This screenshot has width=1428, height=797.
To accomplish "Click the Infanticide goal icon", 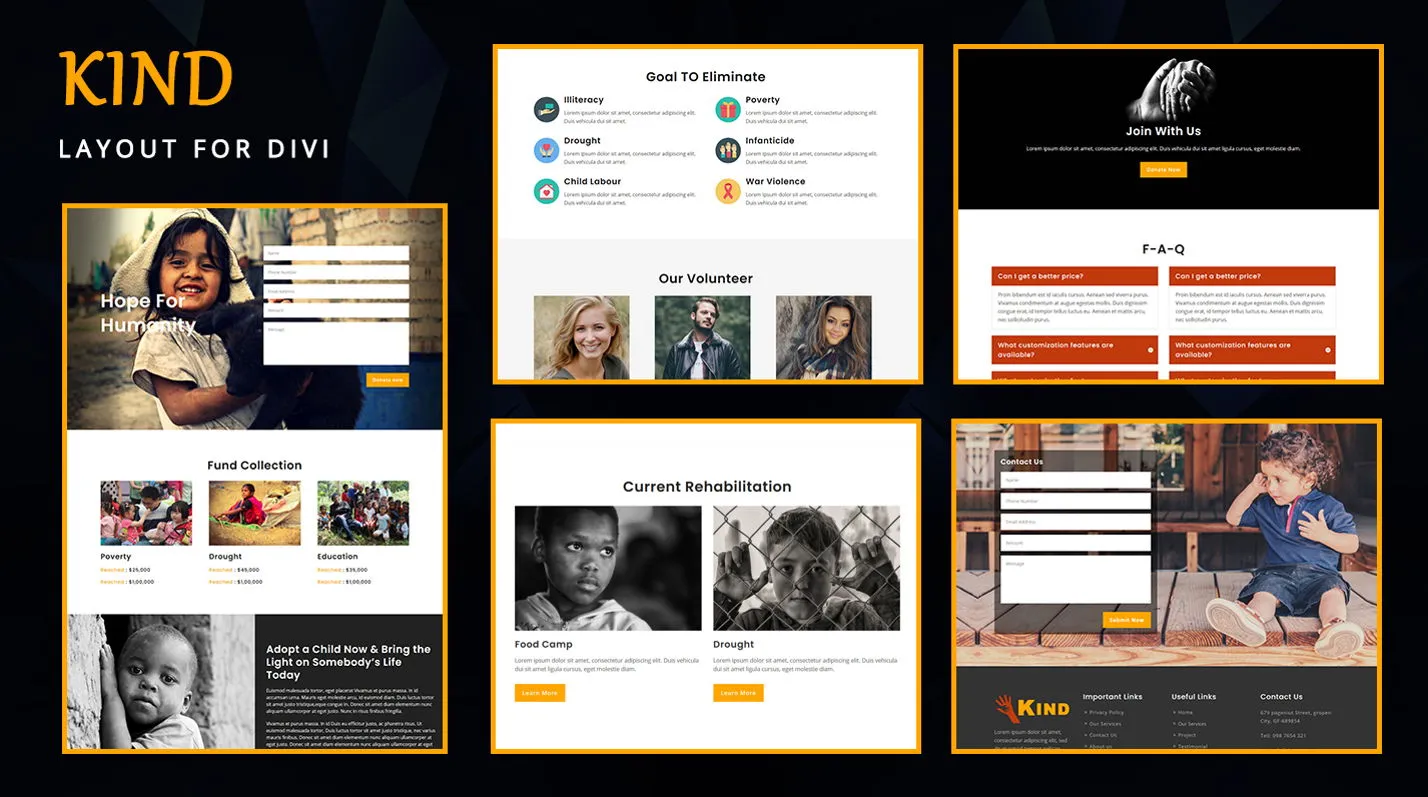I will pyautogui.click(x=728, y=151).
